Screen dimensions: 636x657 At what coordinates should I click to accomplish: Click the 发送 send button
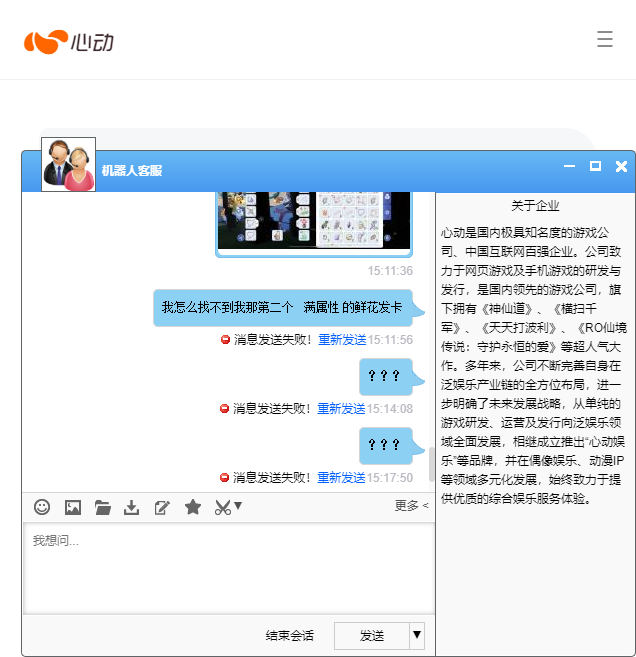click(372, 636)
